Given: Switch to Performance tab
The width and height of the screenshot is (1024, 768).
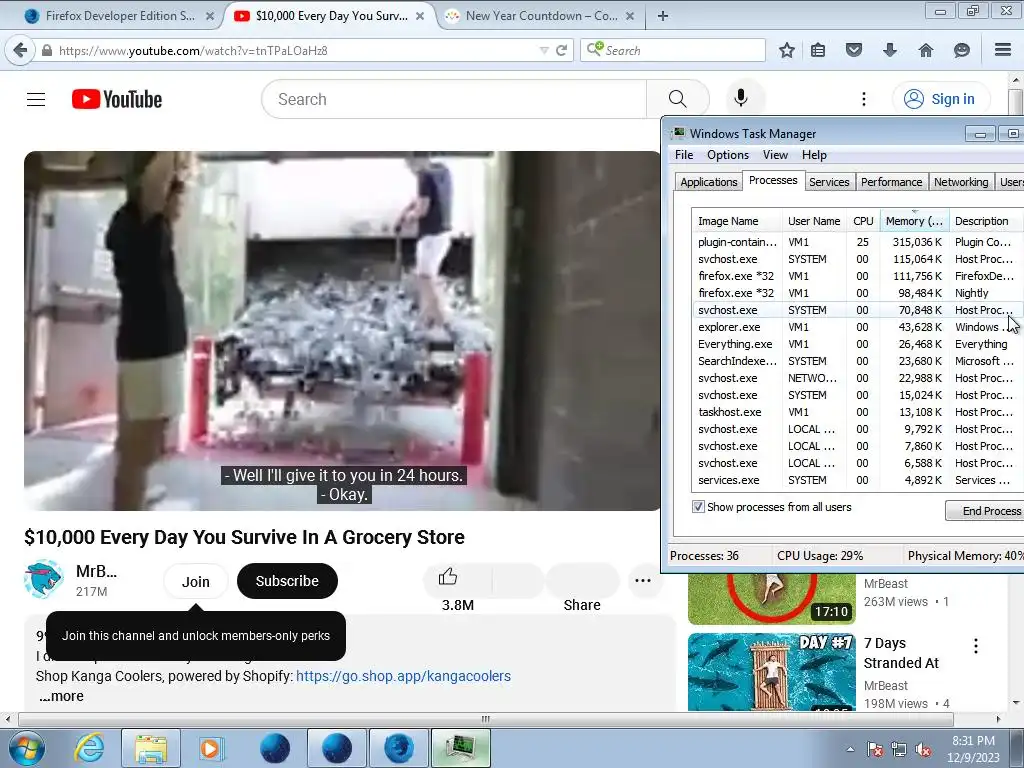Looking at the screenshot, I should coord(891,182).
